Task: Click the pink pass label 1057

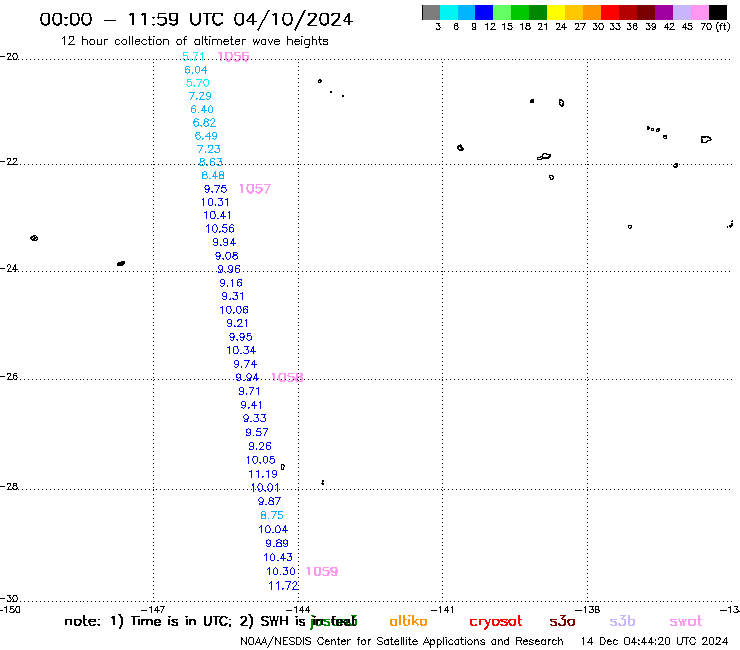Action: (x=255, y=189)
